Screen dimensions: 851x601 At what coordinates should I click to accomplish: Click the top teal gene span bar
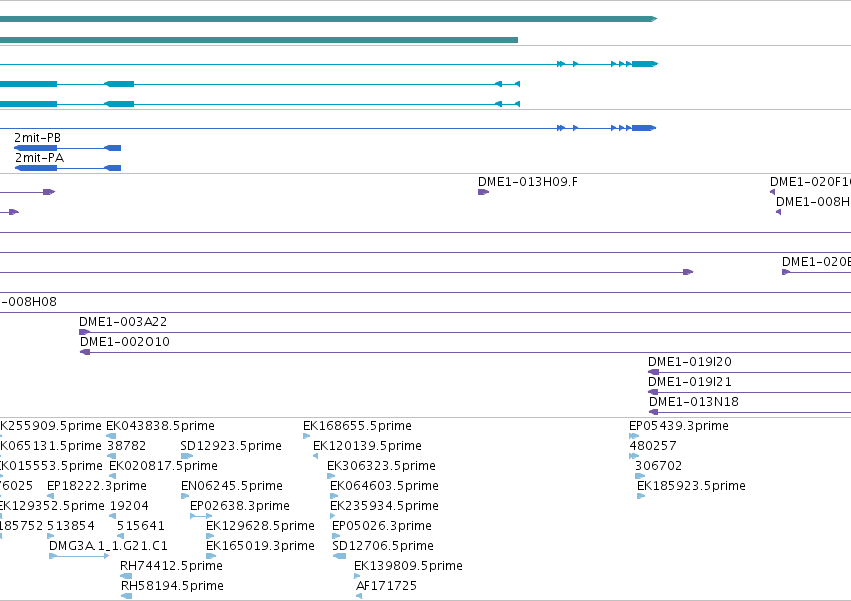coord(328,19)
